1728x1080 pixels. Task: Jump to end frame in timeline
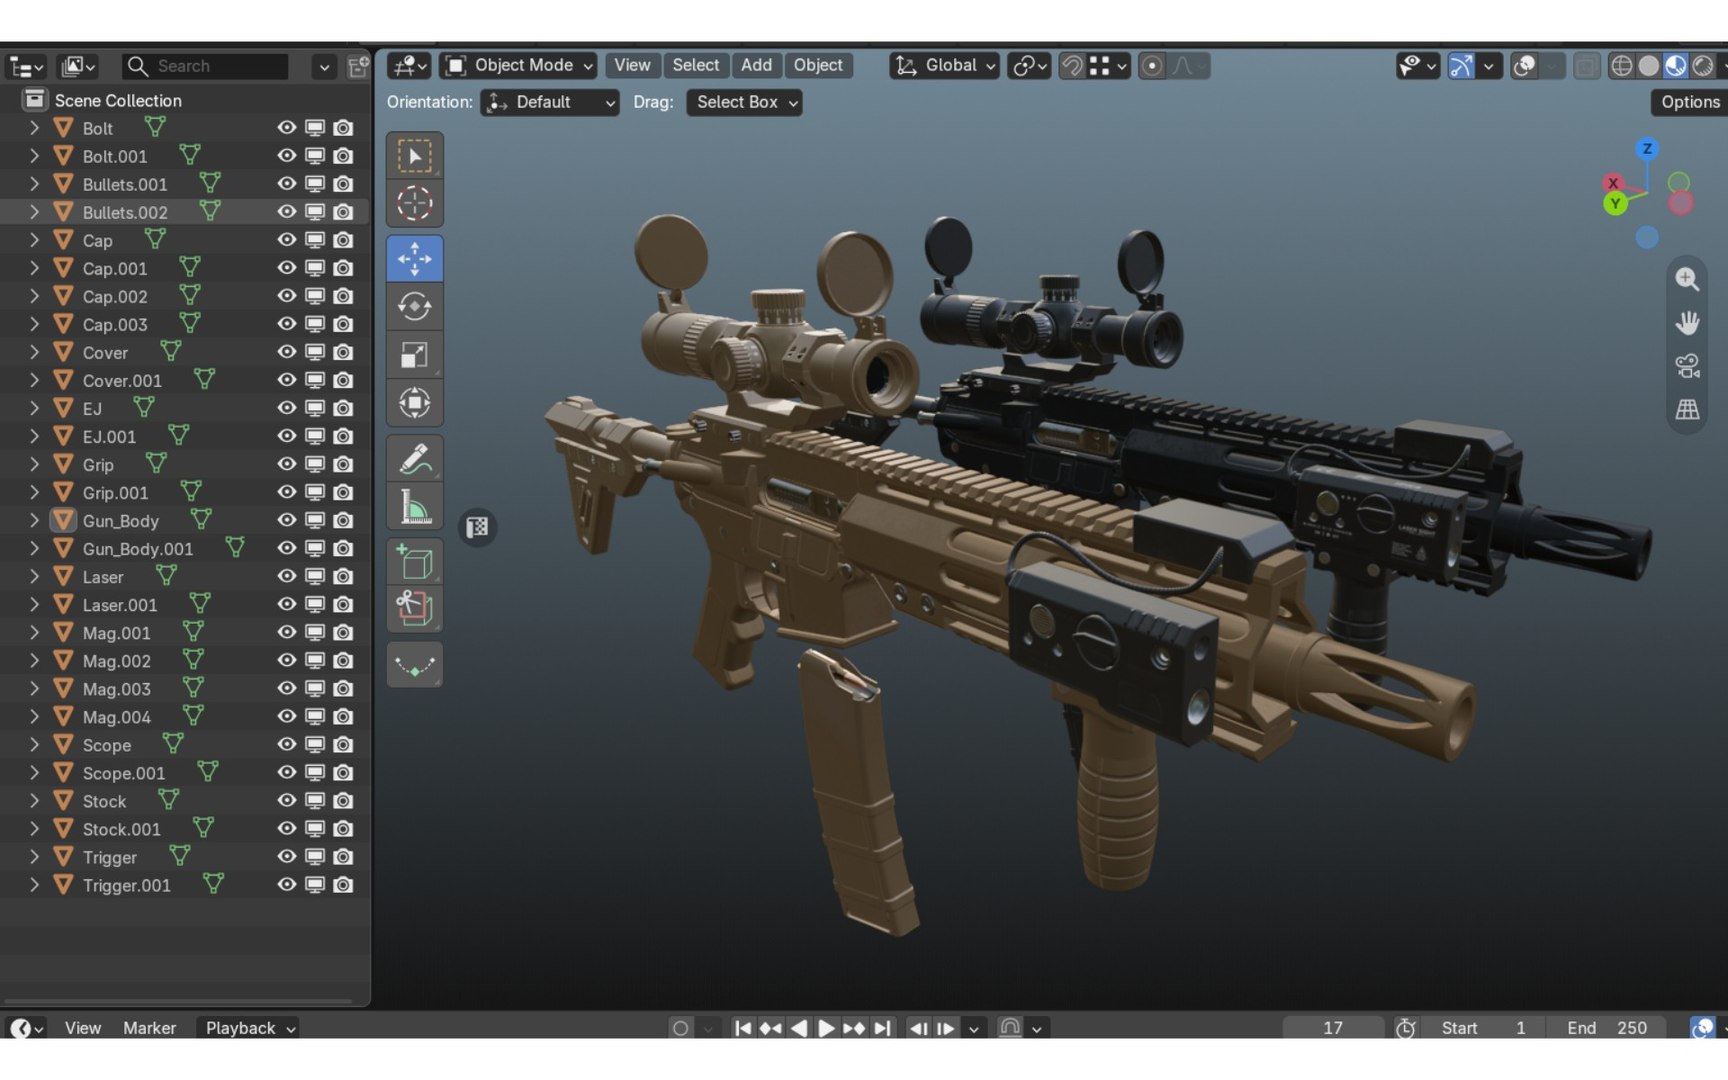point(882,1028)
